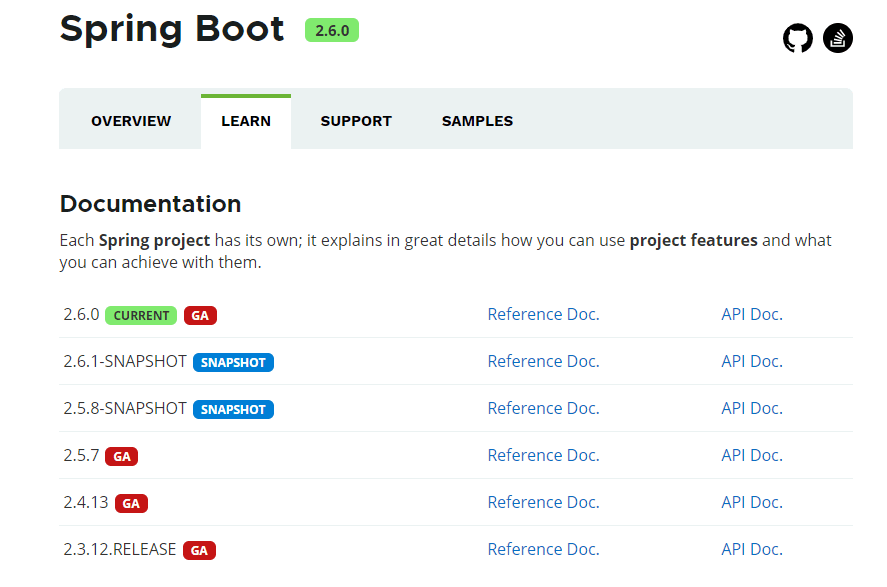View Reference Doc. for version 2.4.13
887x587 pixels.
tap(543, 502)
